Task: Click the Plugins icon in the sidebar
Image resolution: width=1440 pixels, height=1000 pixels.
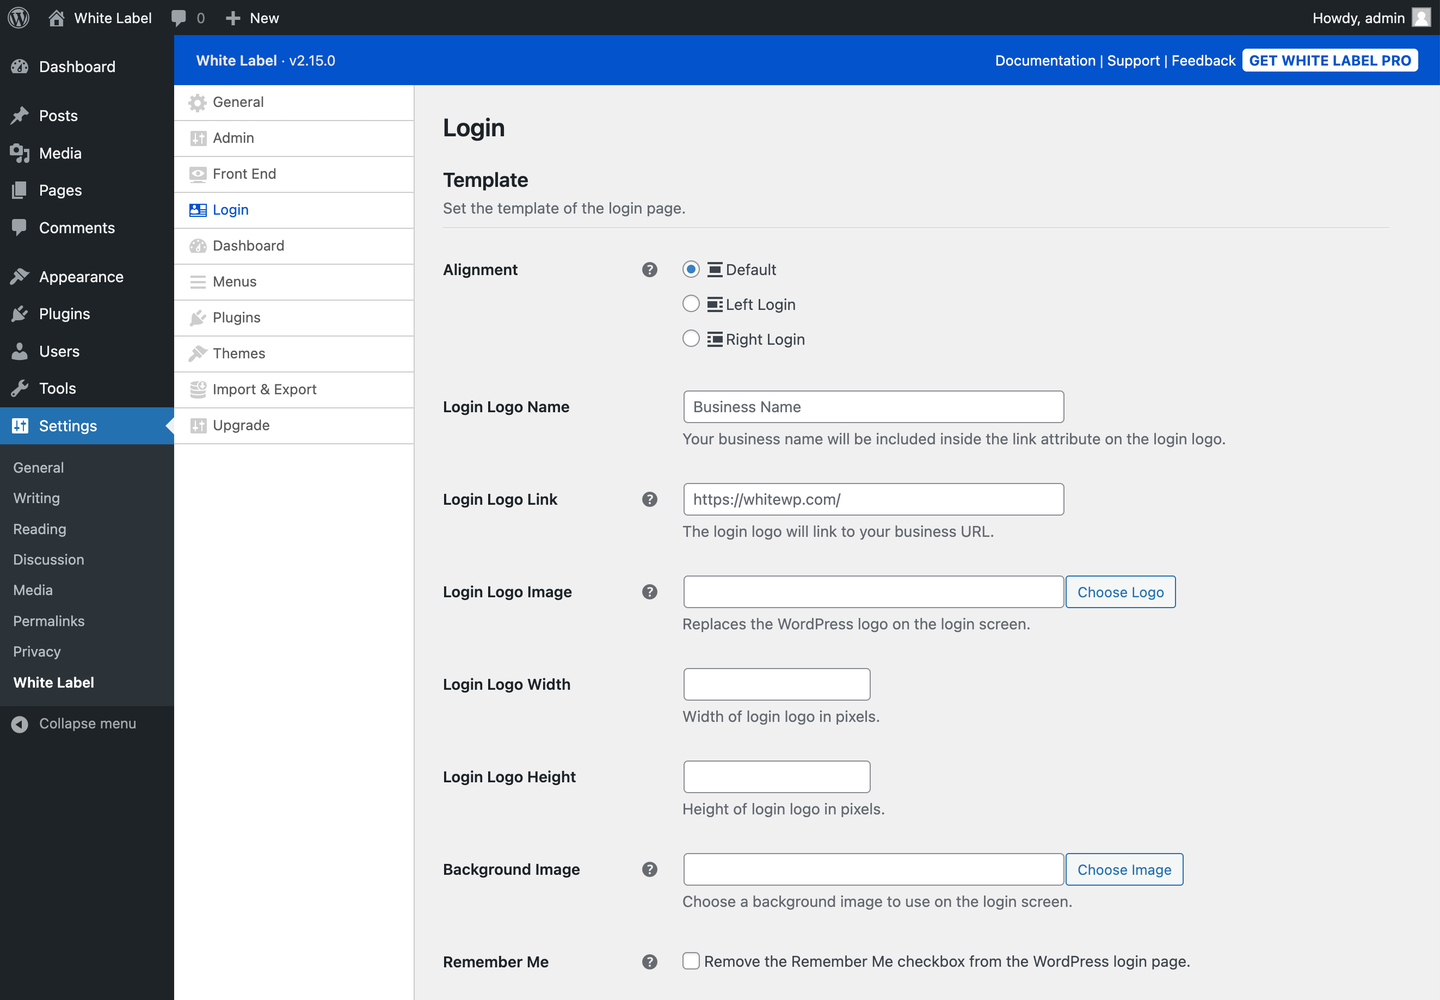Action: click(19, 313)
